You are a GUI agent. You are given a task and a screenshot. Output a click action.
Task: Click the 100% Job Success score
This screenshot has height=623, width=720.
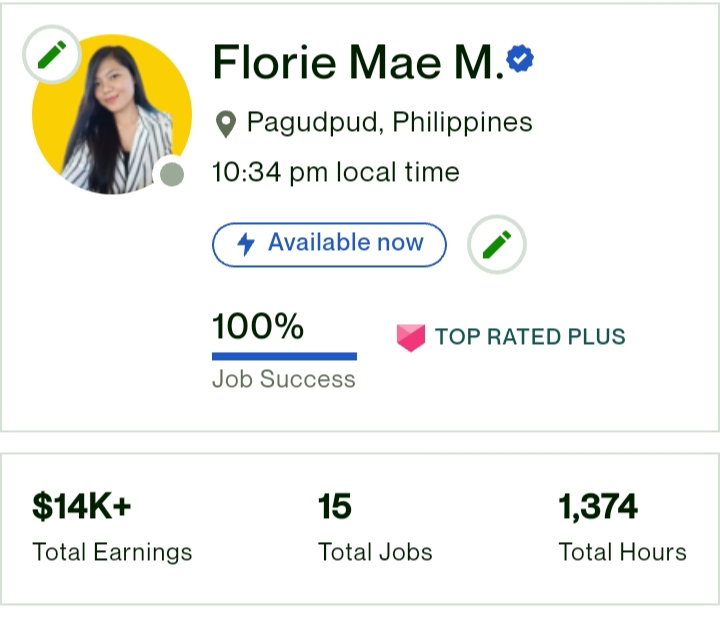click(258, 326)
